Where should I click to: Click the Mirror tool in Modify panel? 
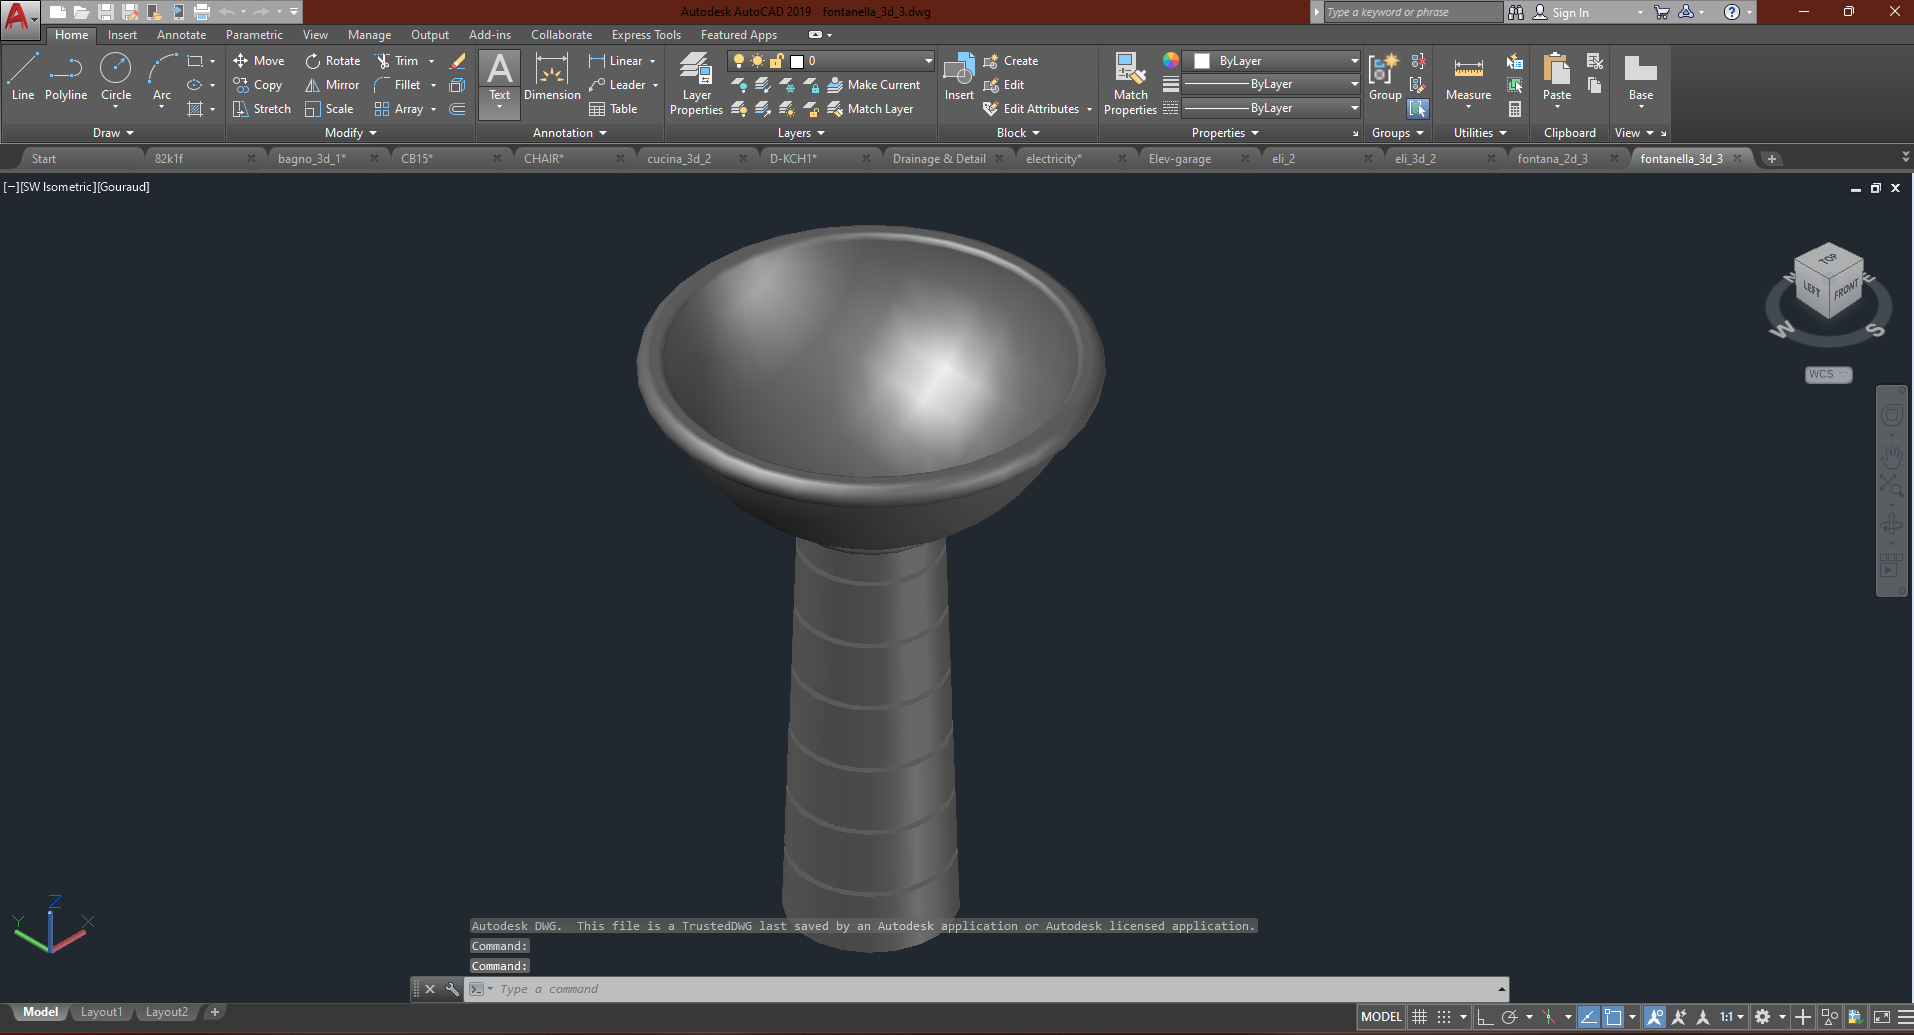coord(332,85)
